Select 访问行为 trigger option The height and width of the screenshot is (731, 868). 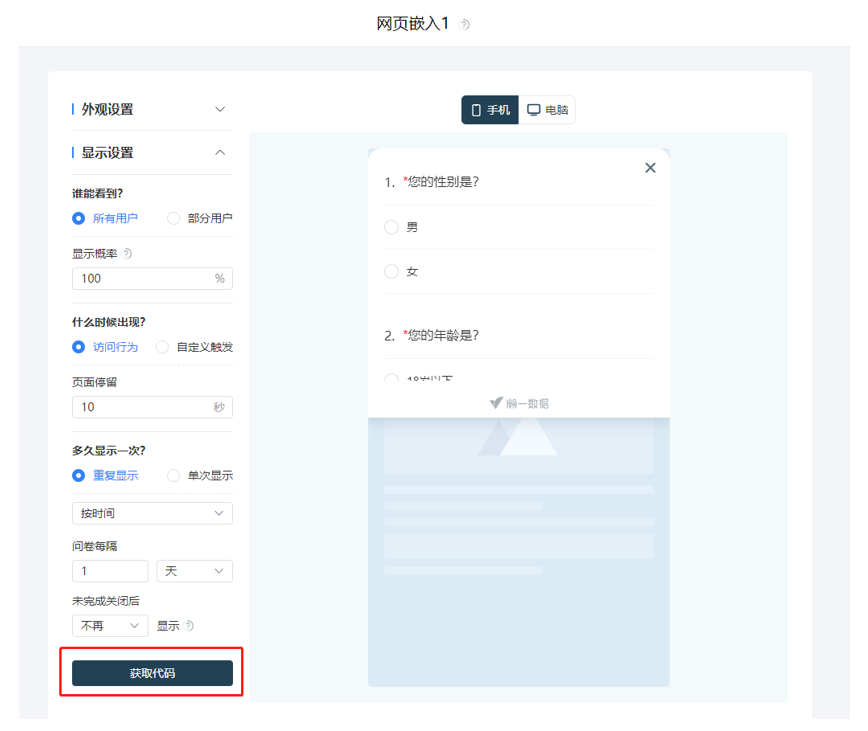point(105,346)
